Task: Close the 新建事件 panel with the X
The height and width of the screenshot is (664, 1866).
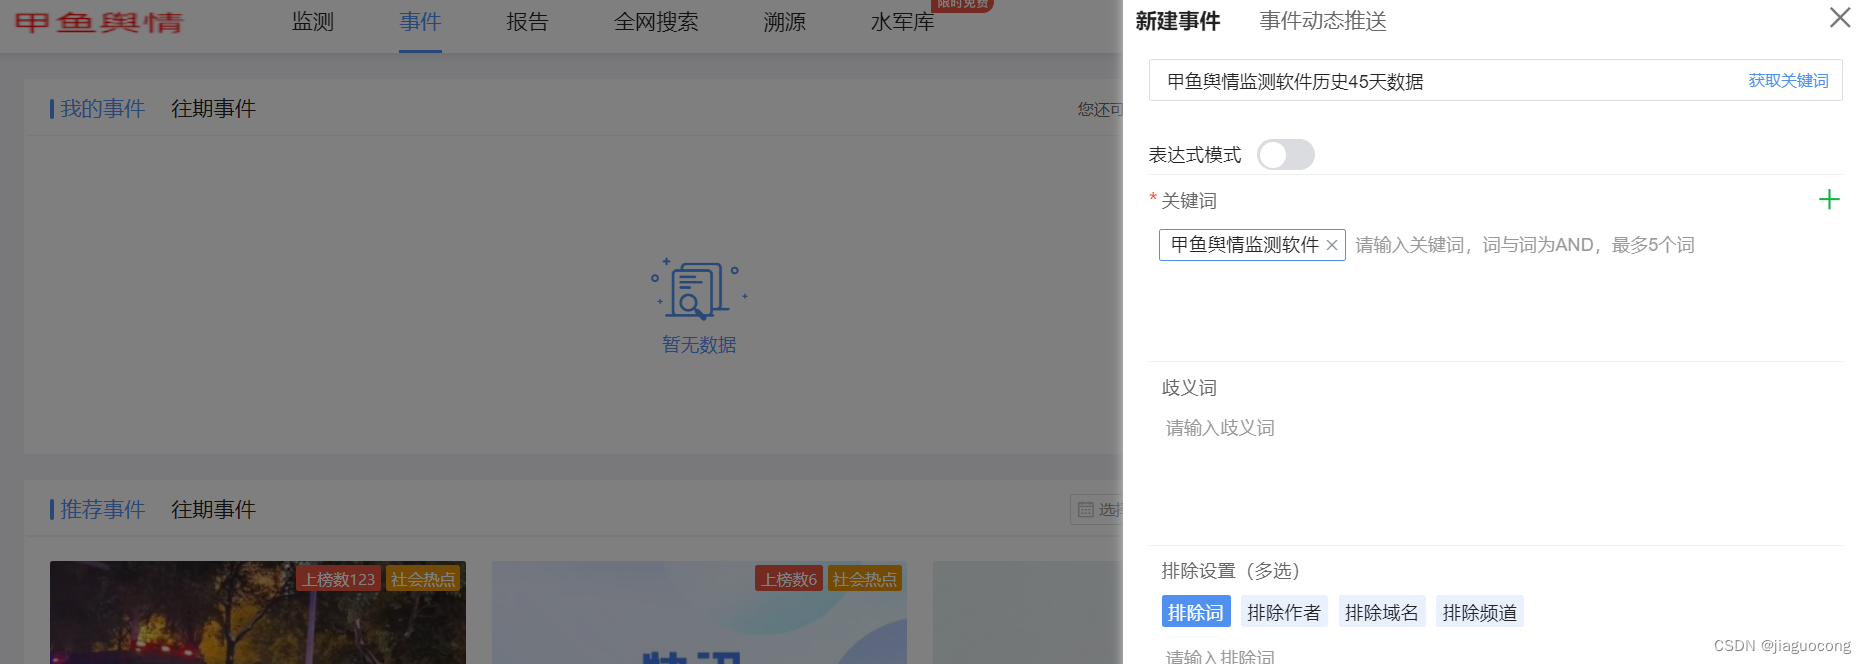Action: coord(1839,18)
